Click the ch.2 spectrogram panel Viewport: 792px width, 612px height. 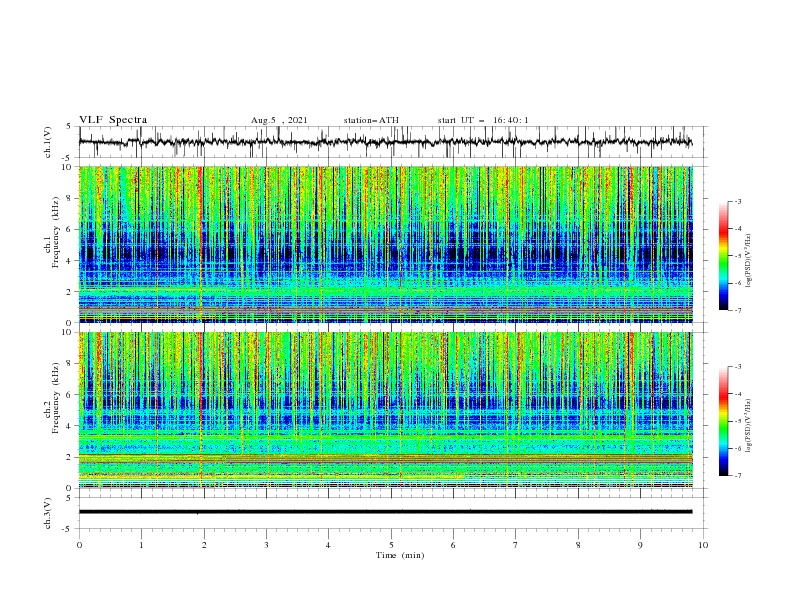386,410
